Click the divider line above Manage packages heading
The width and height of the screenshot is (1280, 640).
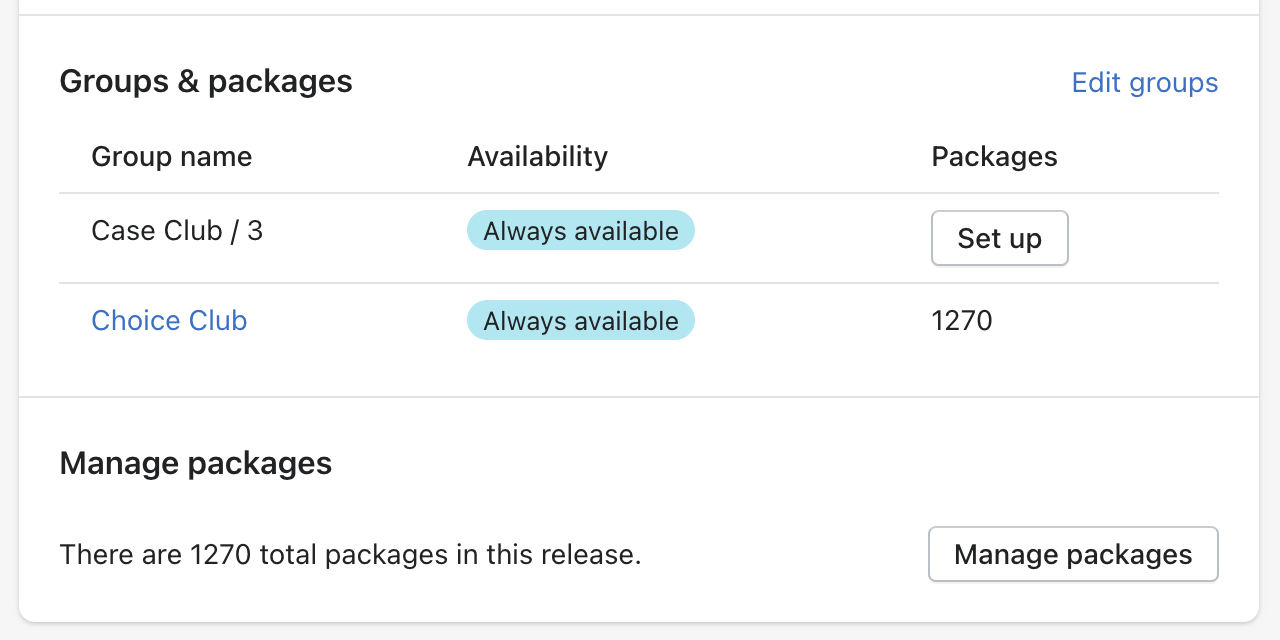click(x=639, y=397)
